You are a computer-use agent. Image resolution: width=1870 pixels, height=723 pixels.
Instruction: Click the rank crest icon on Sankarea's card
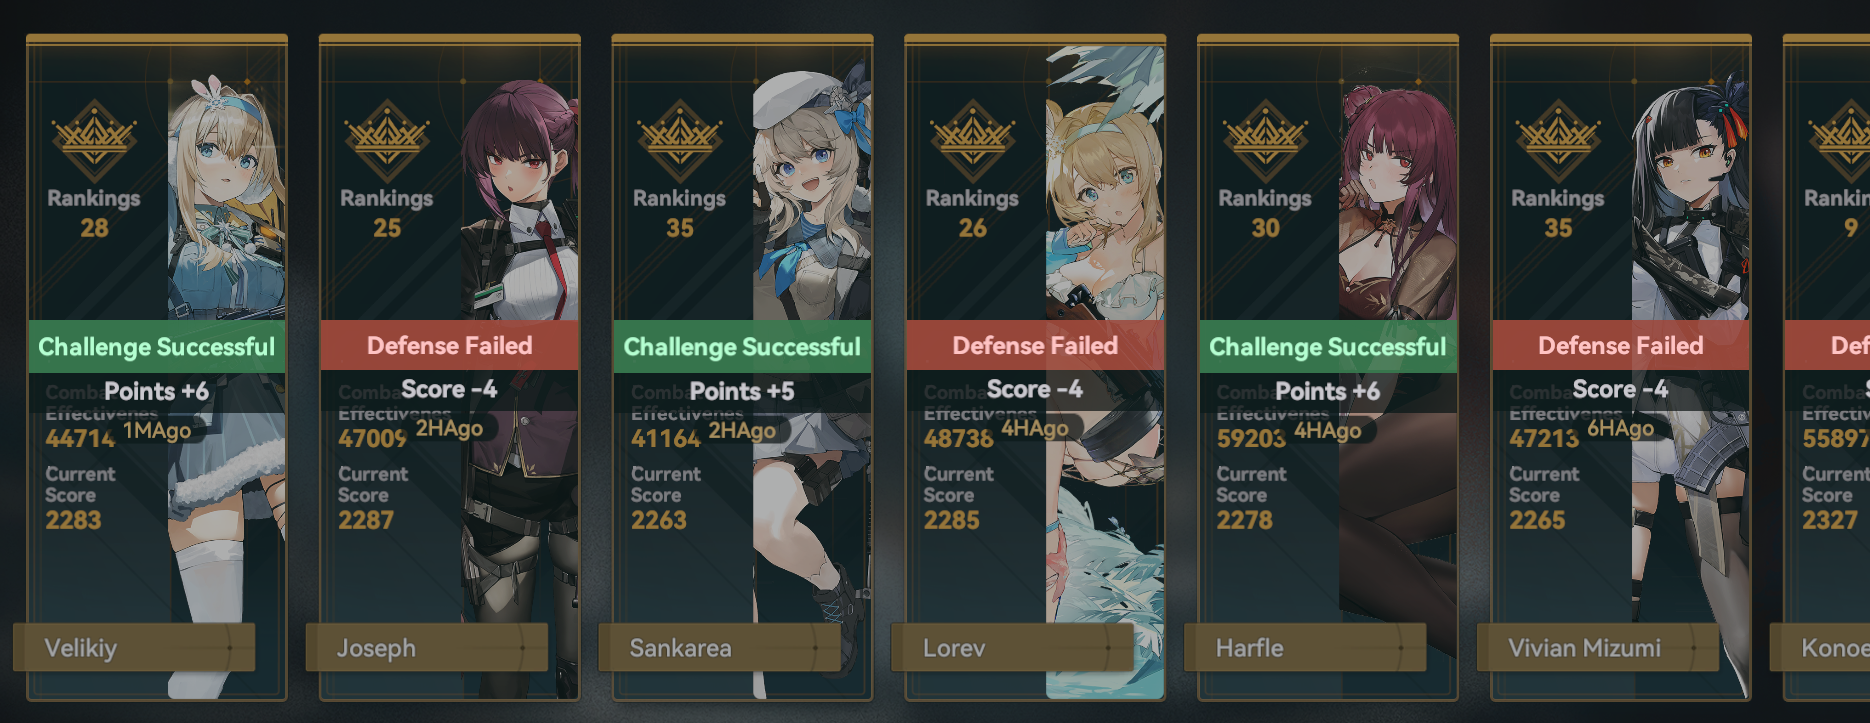(x=680, y=140)
